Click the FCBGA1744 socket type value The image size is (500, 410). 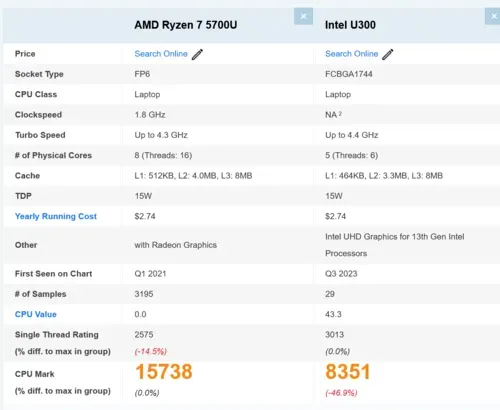point(349,74)
